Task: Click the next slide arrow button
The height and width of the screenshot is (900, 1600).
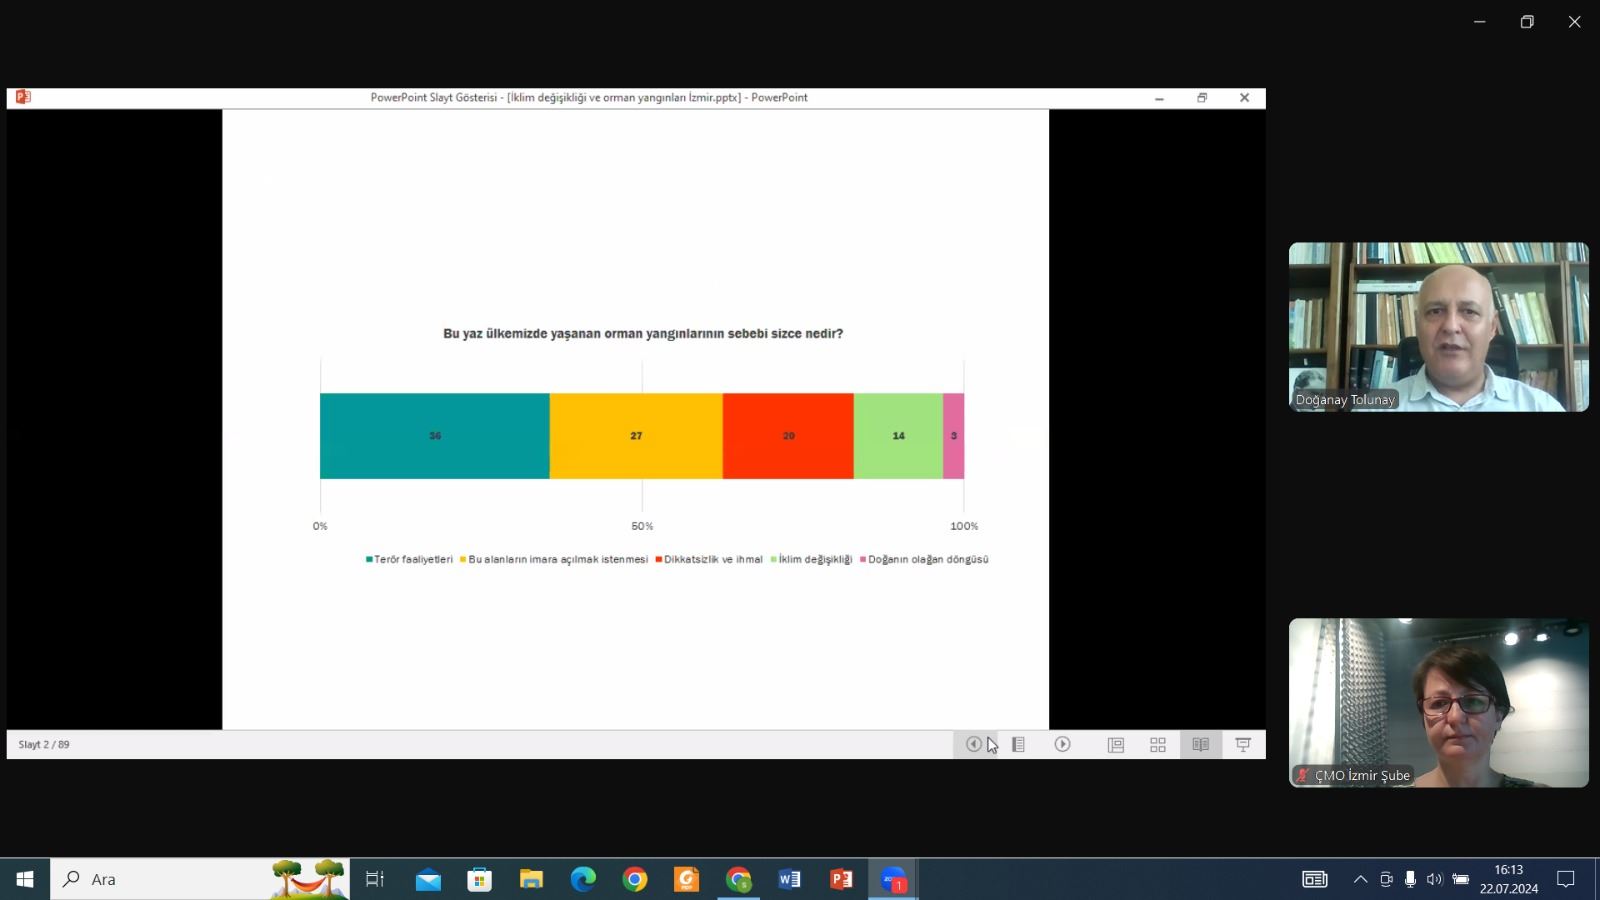Action: [x=1062, y=744]
